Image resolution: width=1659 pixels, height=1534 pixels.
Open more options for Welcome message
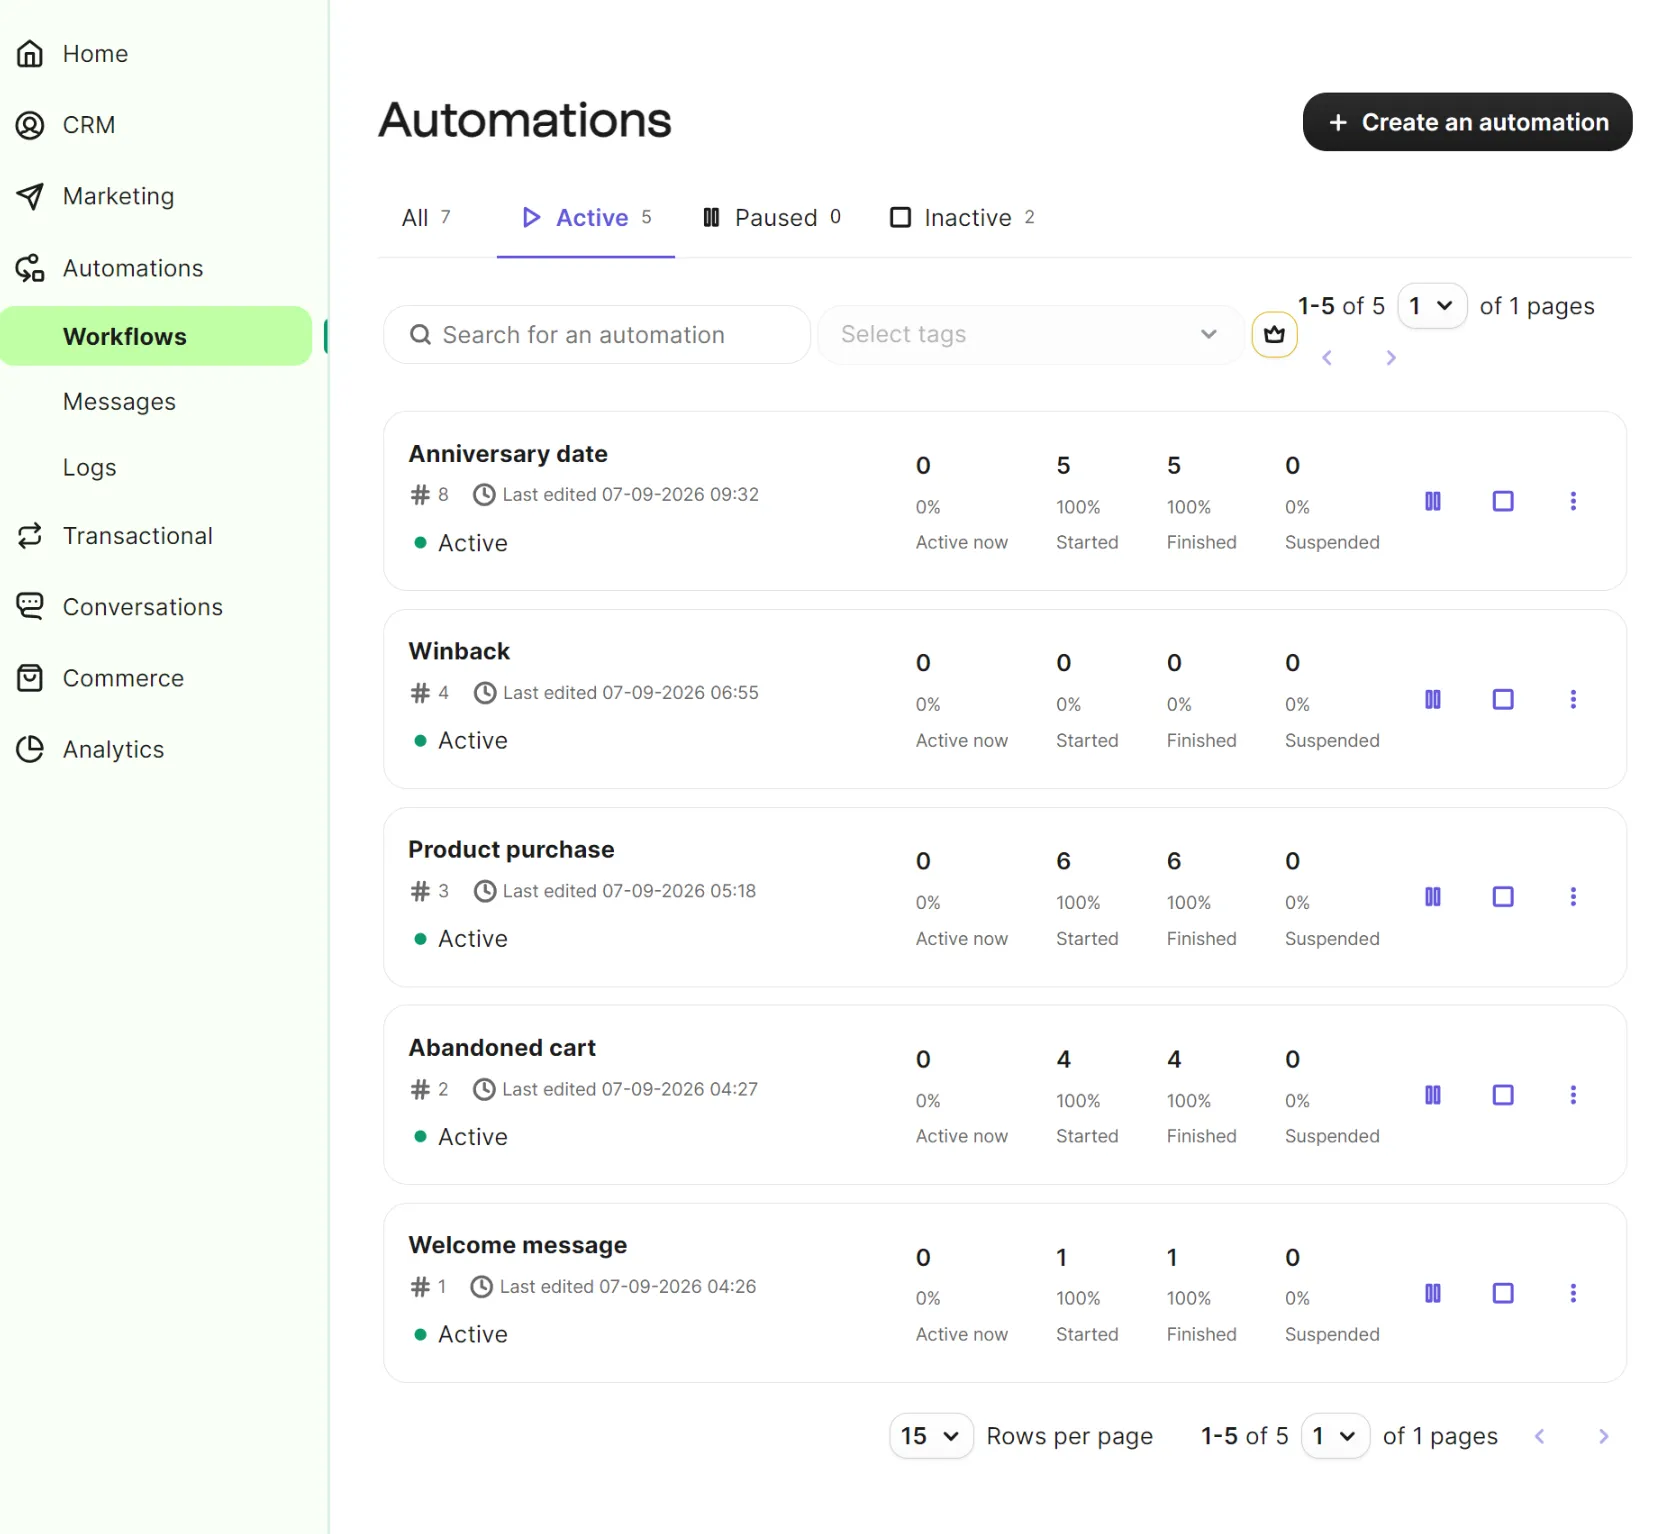pos(1573,1293)
